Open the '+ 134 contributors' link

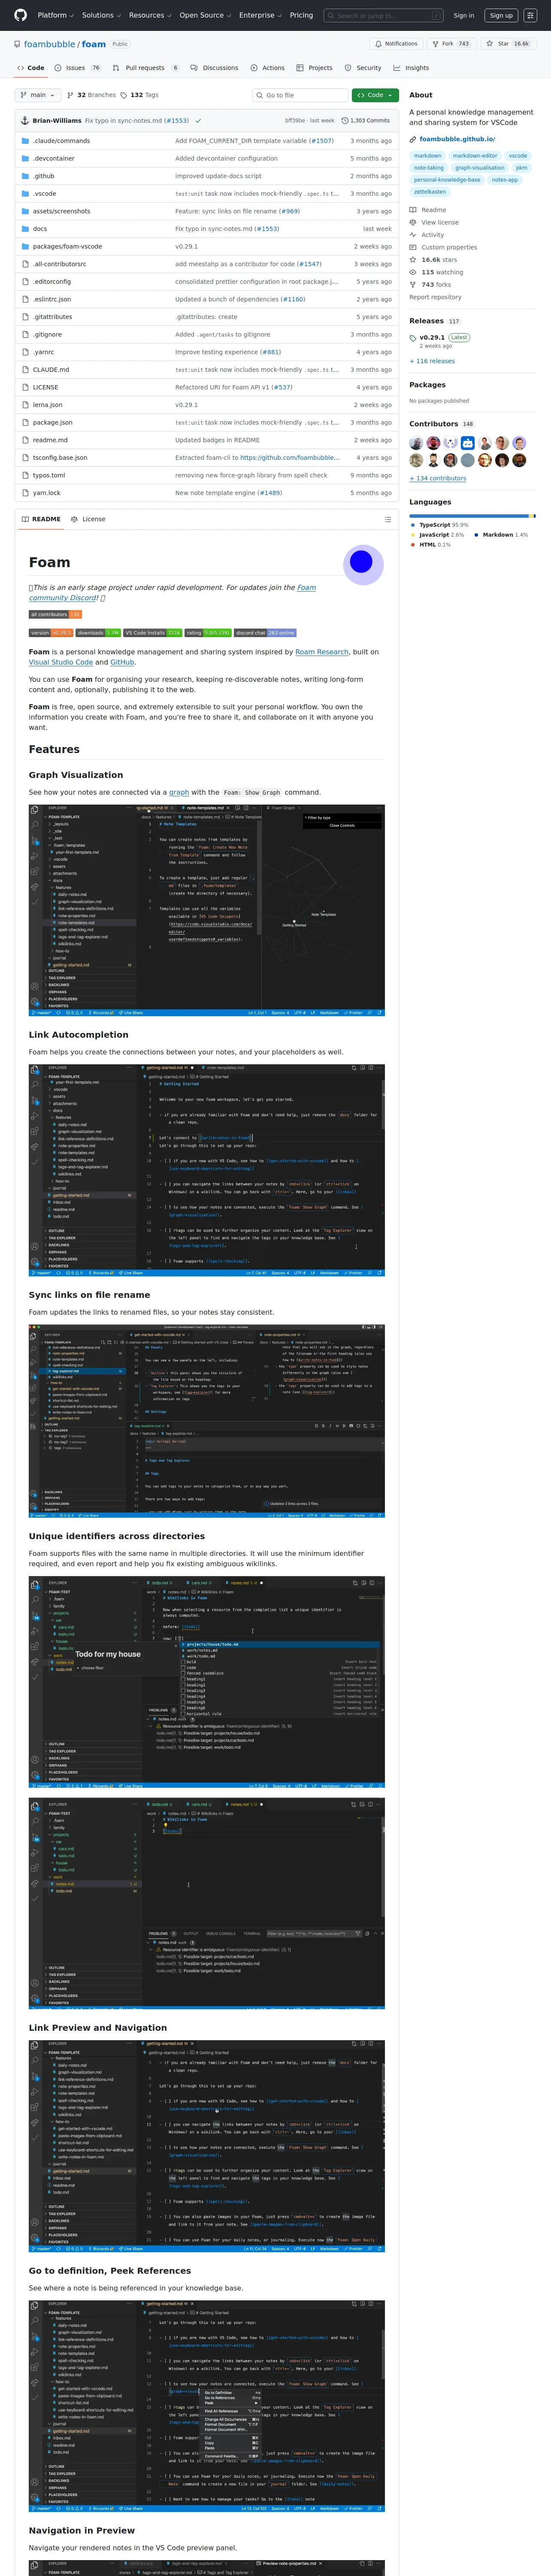(438, 478)
